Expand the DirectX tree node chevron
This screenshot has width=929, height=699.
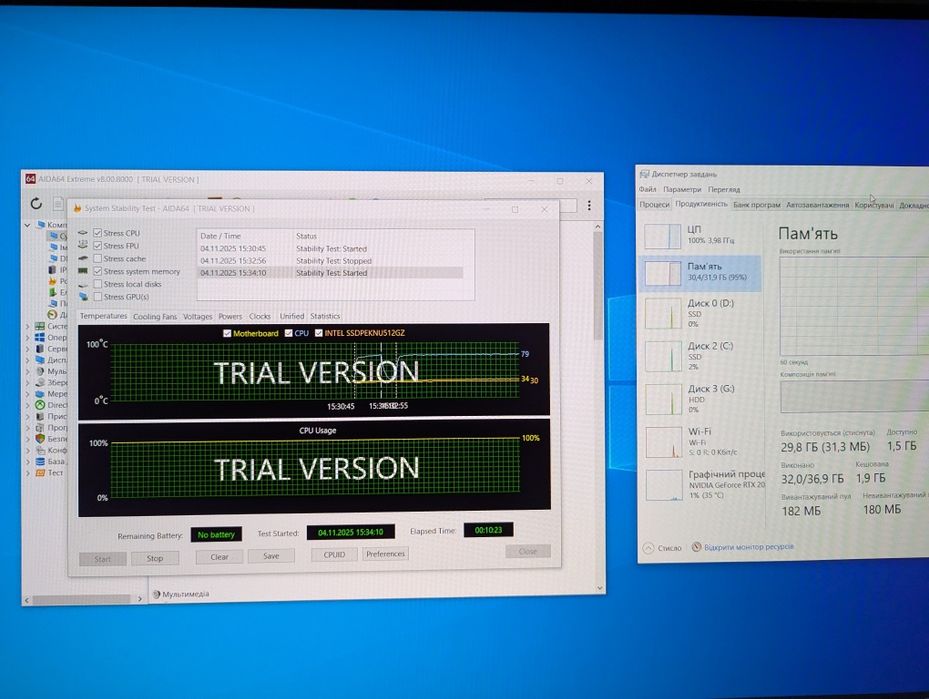(x=27, y=405)
